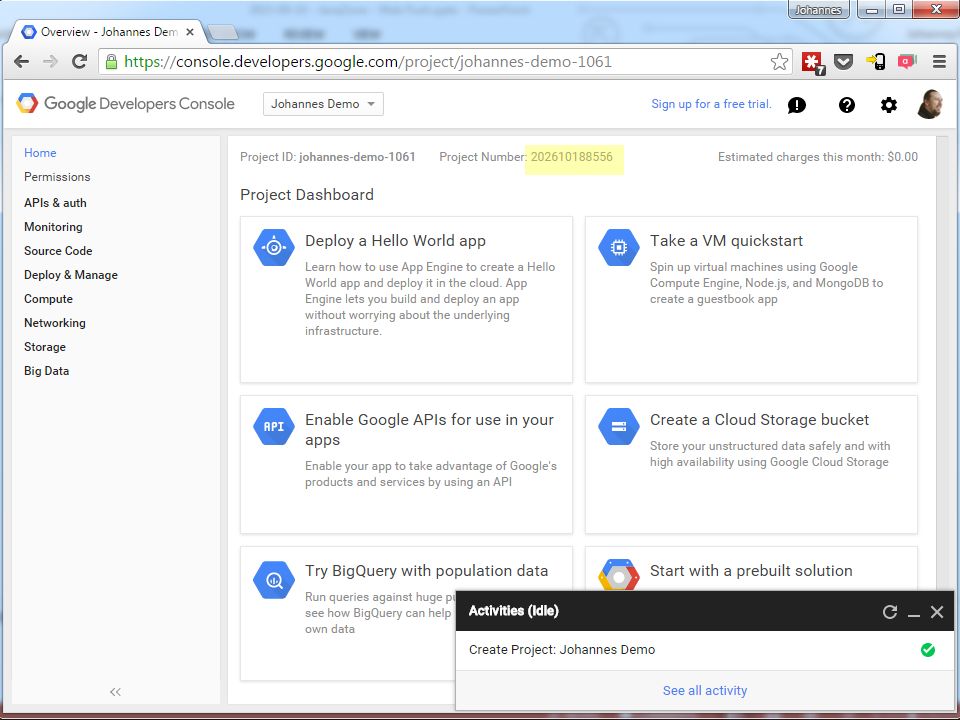Click the Activities (Idle) panel title
This screenshot has height=720, width=960.
[x=514, y=611]
